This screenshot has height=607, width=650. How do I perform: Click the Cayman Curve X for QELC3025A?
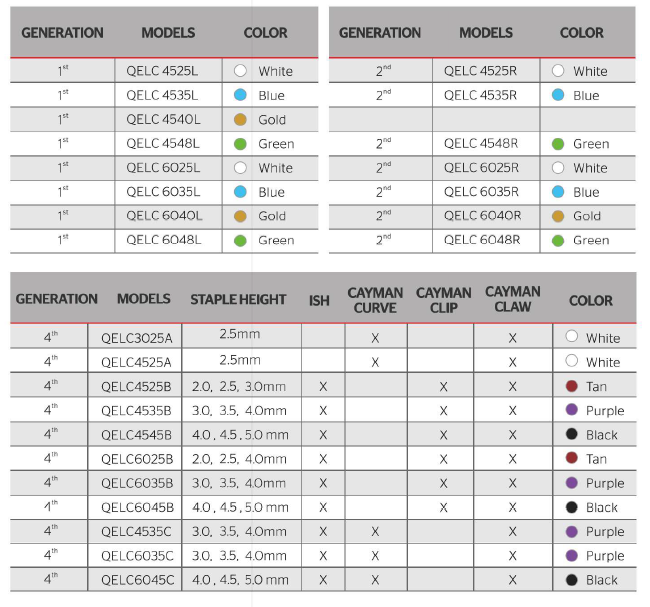click(375, 338)
